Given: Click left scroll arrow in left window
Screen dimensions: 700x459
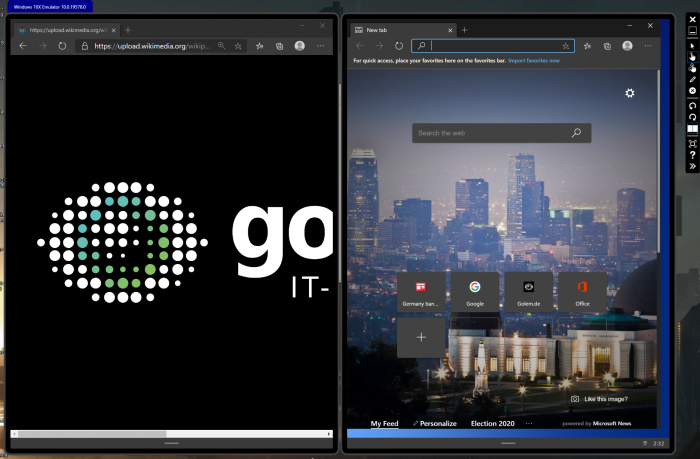Looking at the screenshot, I should coord(15,434).
